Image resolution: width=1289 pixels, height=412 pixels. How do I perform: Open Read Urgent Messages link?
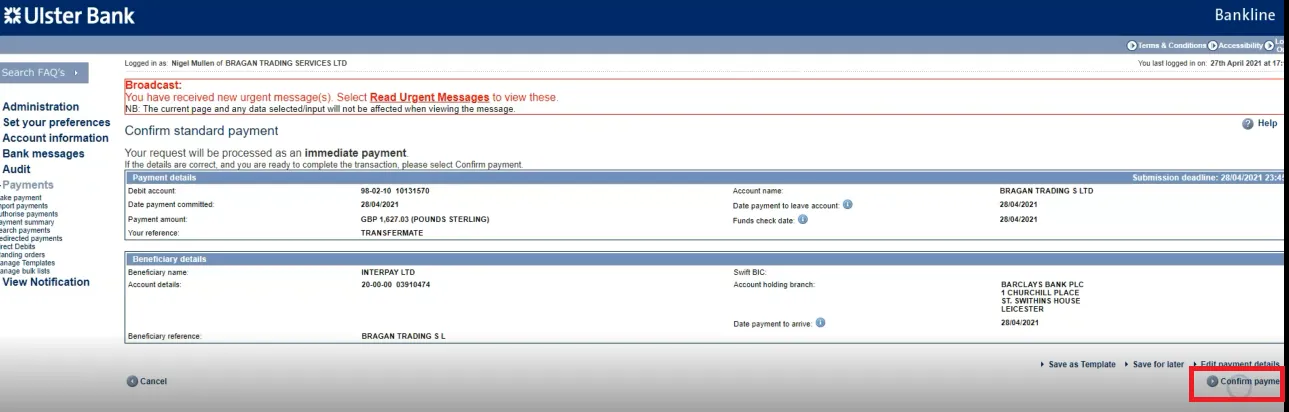pyautogui.click(x=429, y=97)
